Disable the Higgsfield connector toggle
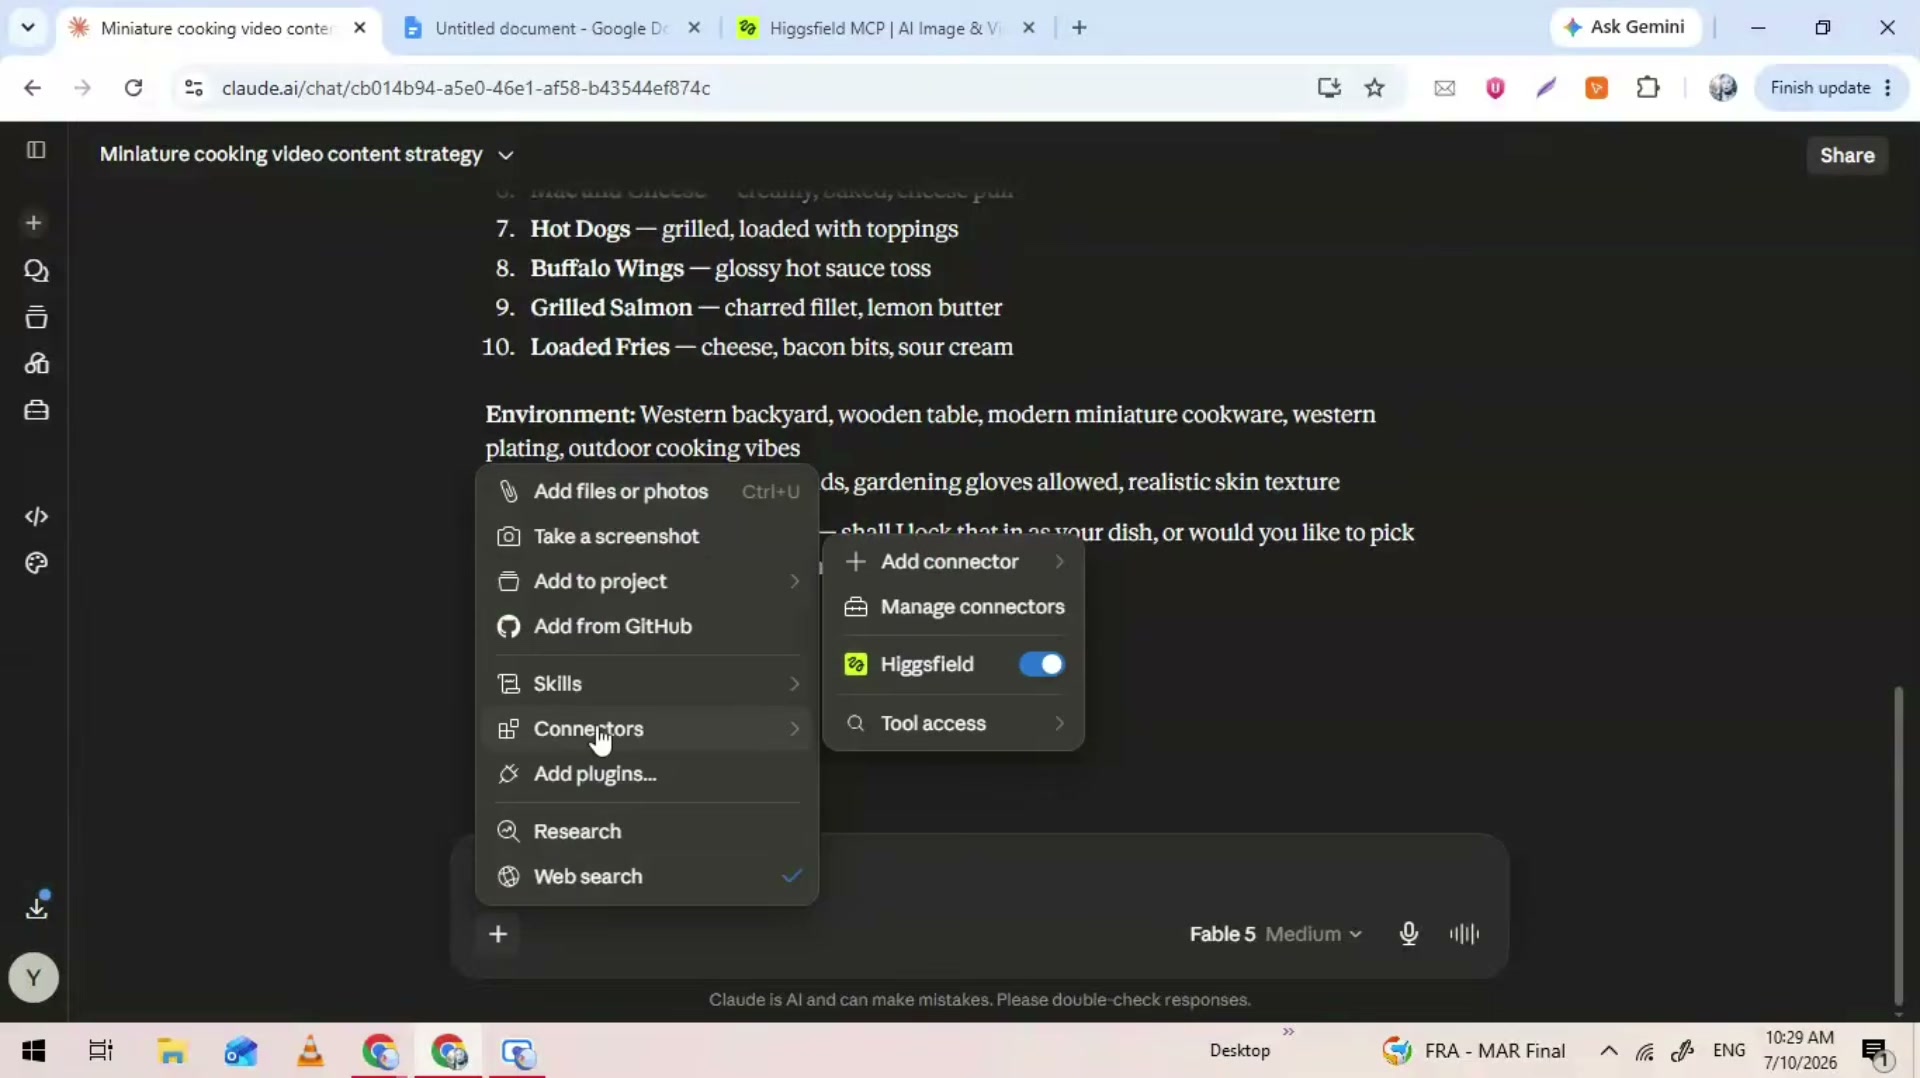This screenshot has width=1920, height=1078. pyautogui.click(x=1041, y=664)
